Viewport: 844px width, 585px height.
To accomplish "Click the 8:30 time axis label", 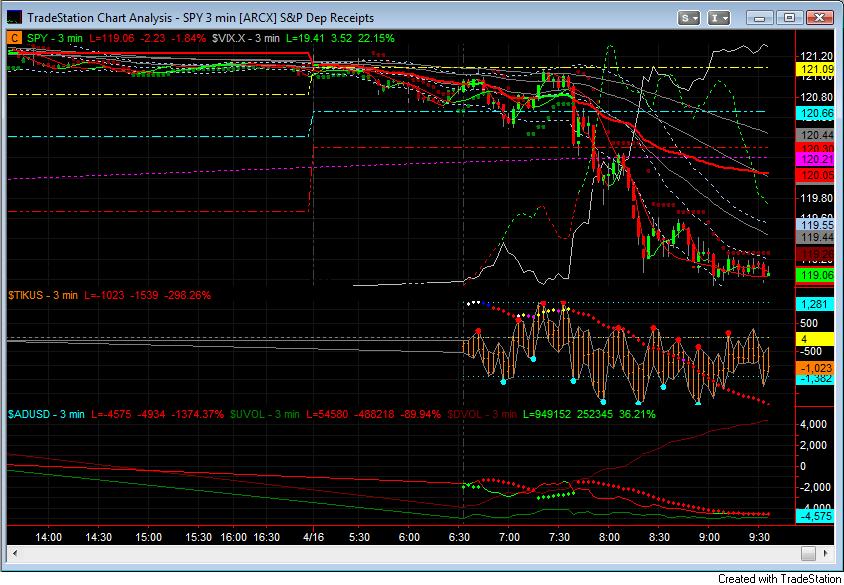I will 659,537.
